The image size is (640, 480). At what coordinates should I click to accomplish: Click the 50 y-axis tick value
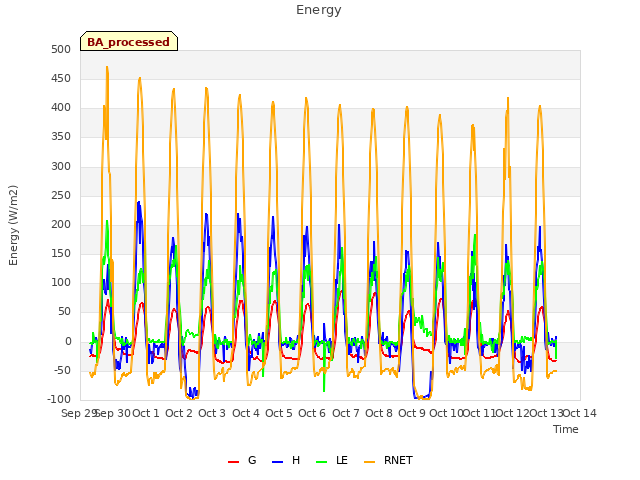pyautogui.click(x=64, y=312)
